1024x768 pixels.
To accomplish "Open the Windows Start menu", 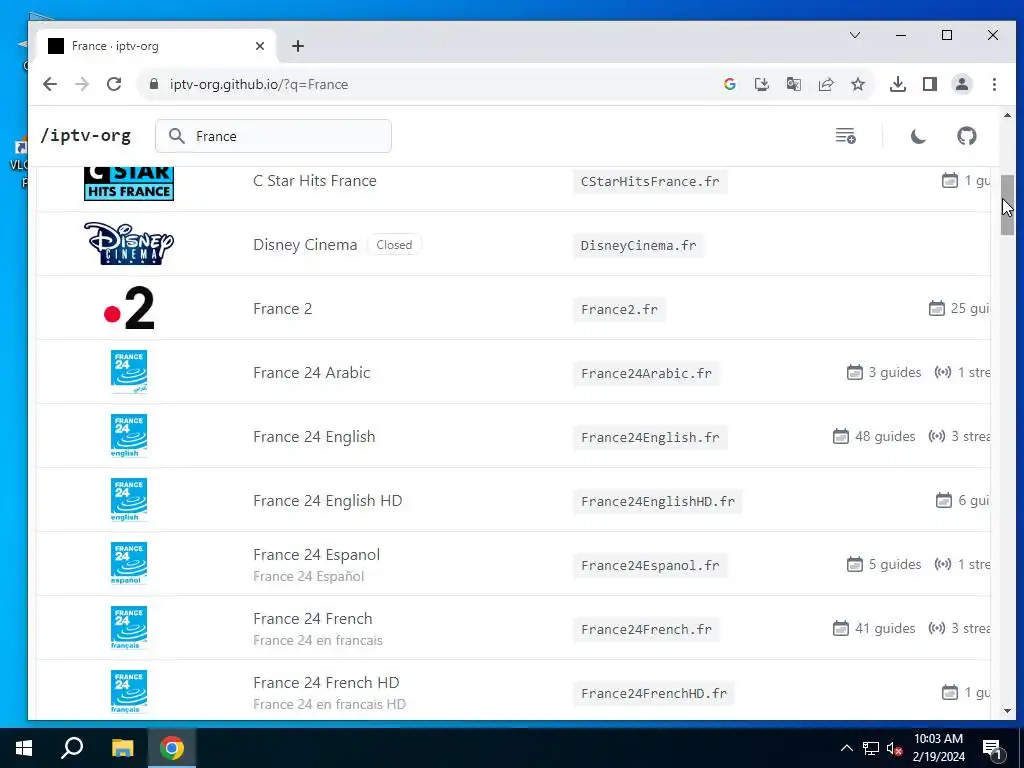I will click(x=24, y=748).
